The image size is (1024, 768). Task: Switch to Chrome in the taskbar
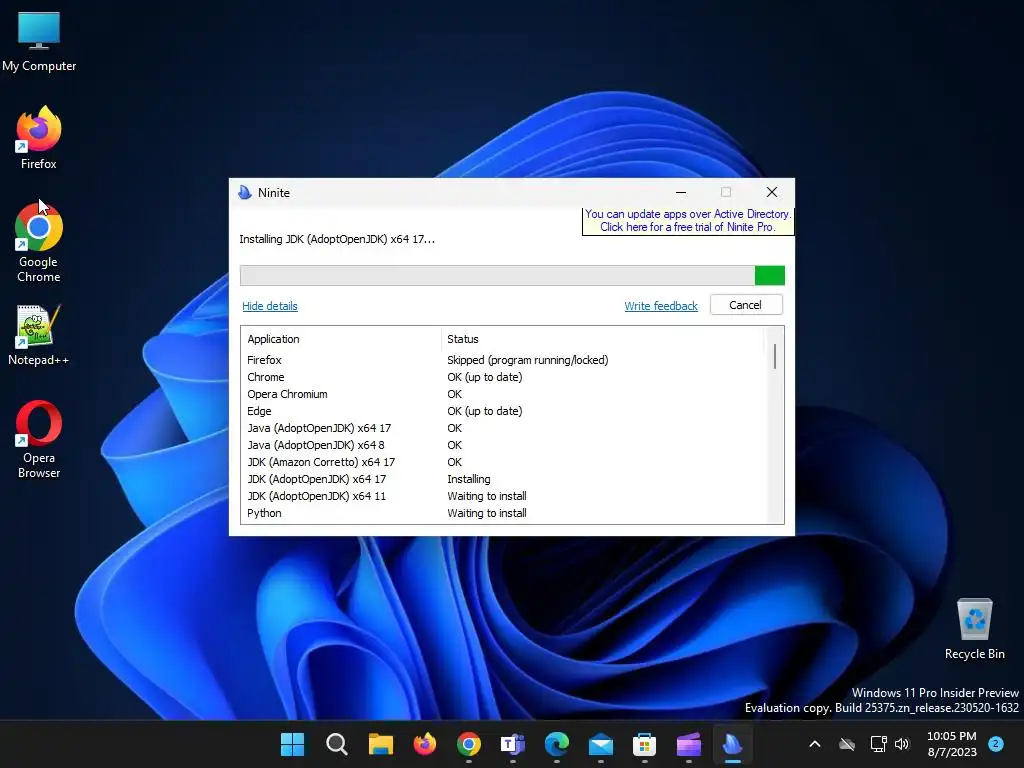tap(468, 744)
